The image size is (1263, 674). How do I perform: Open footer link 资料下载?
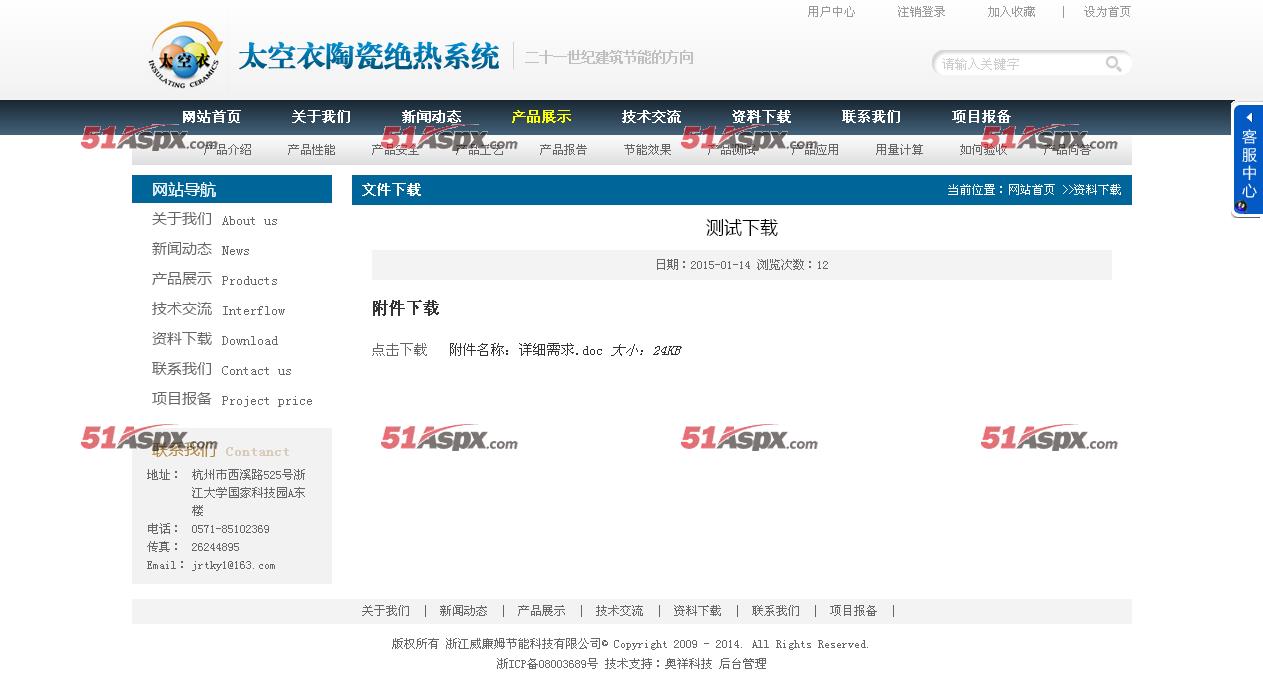click(697, 611)
